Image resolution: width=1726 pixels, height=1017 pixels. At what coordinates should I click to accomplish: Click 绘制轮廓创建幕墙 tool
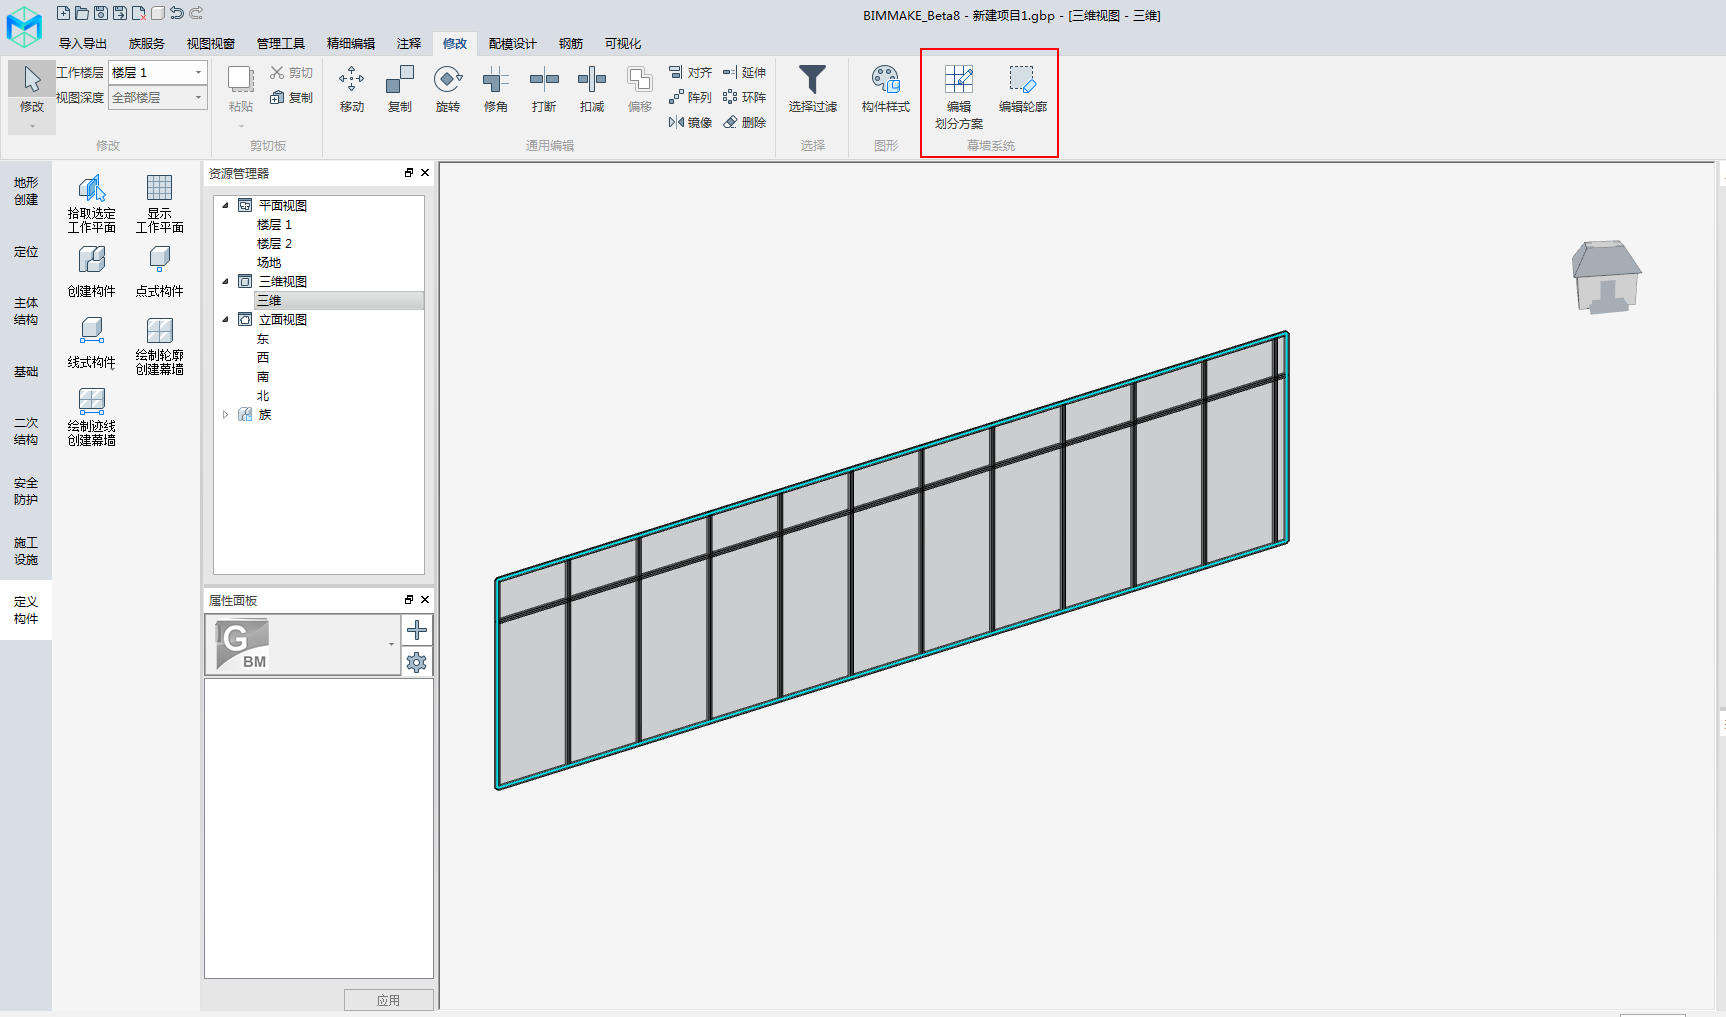pos(160,346)
